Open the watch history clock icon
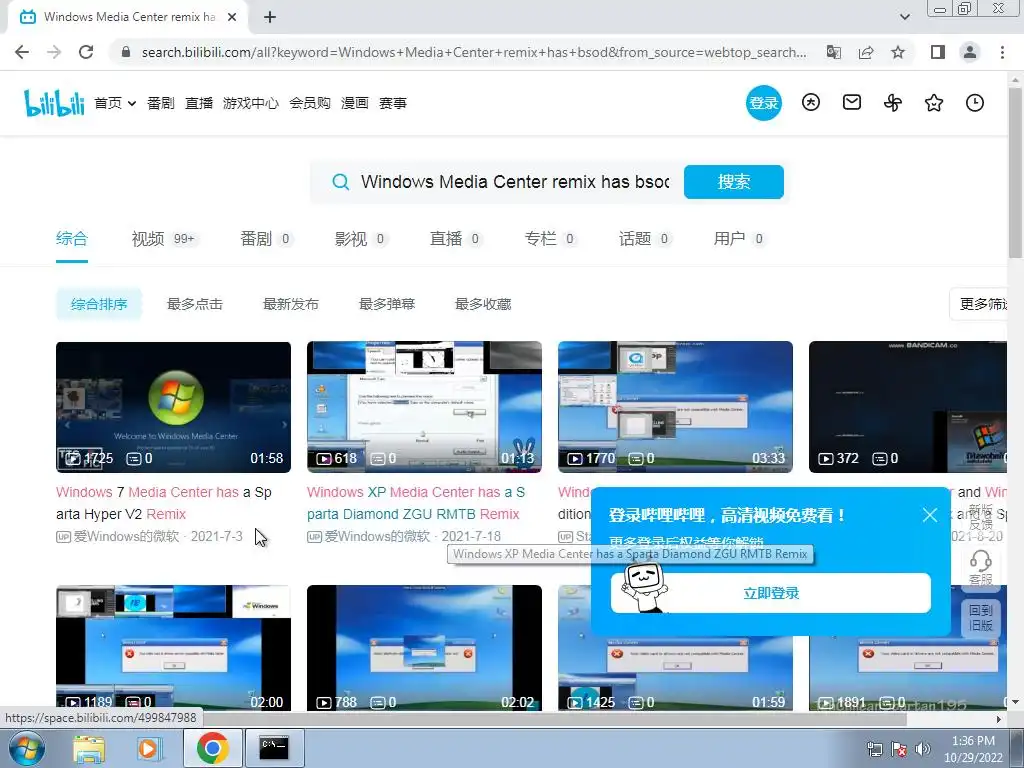Image resolution: width=1024 pixels, height=768 pixels. pos(974,103)
